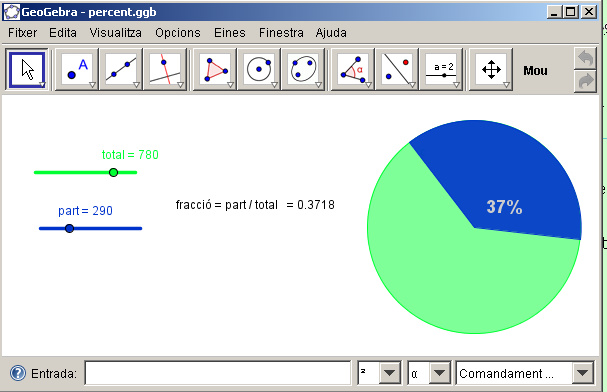This screenshot has width=607, height=392.
Task: Expand the Slider tool submenu triangle
Action: (x=456, y=85)
